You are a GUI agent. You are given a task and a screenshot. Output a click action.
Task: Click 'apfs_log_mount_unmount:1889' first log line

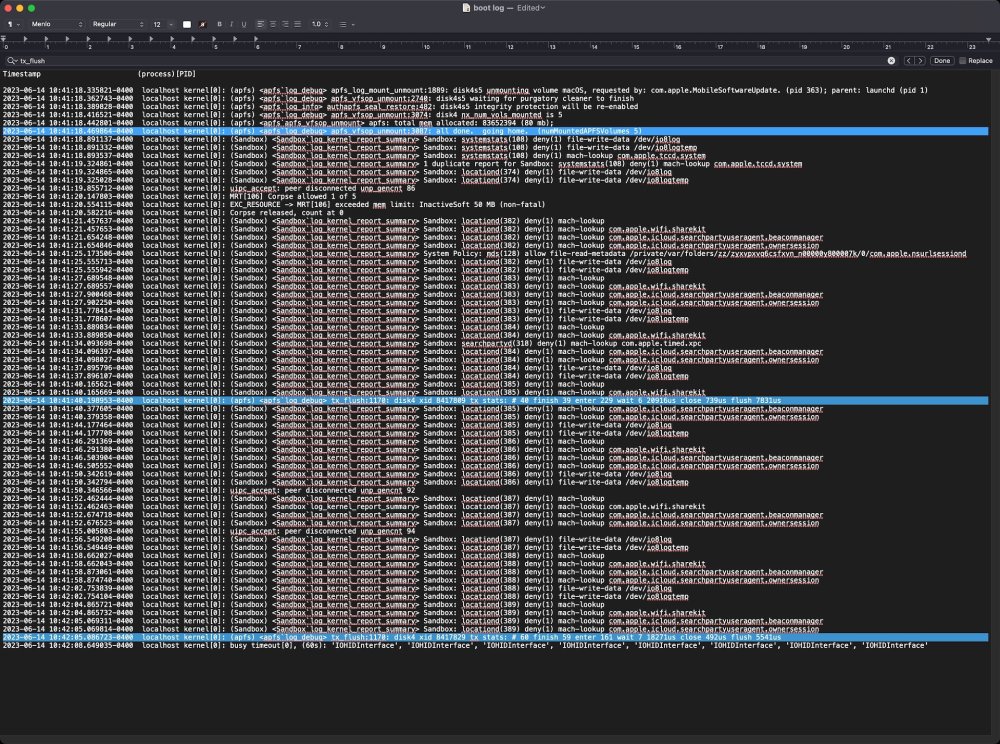465,90
